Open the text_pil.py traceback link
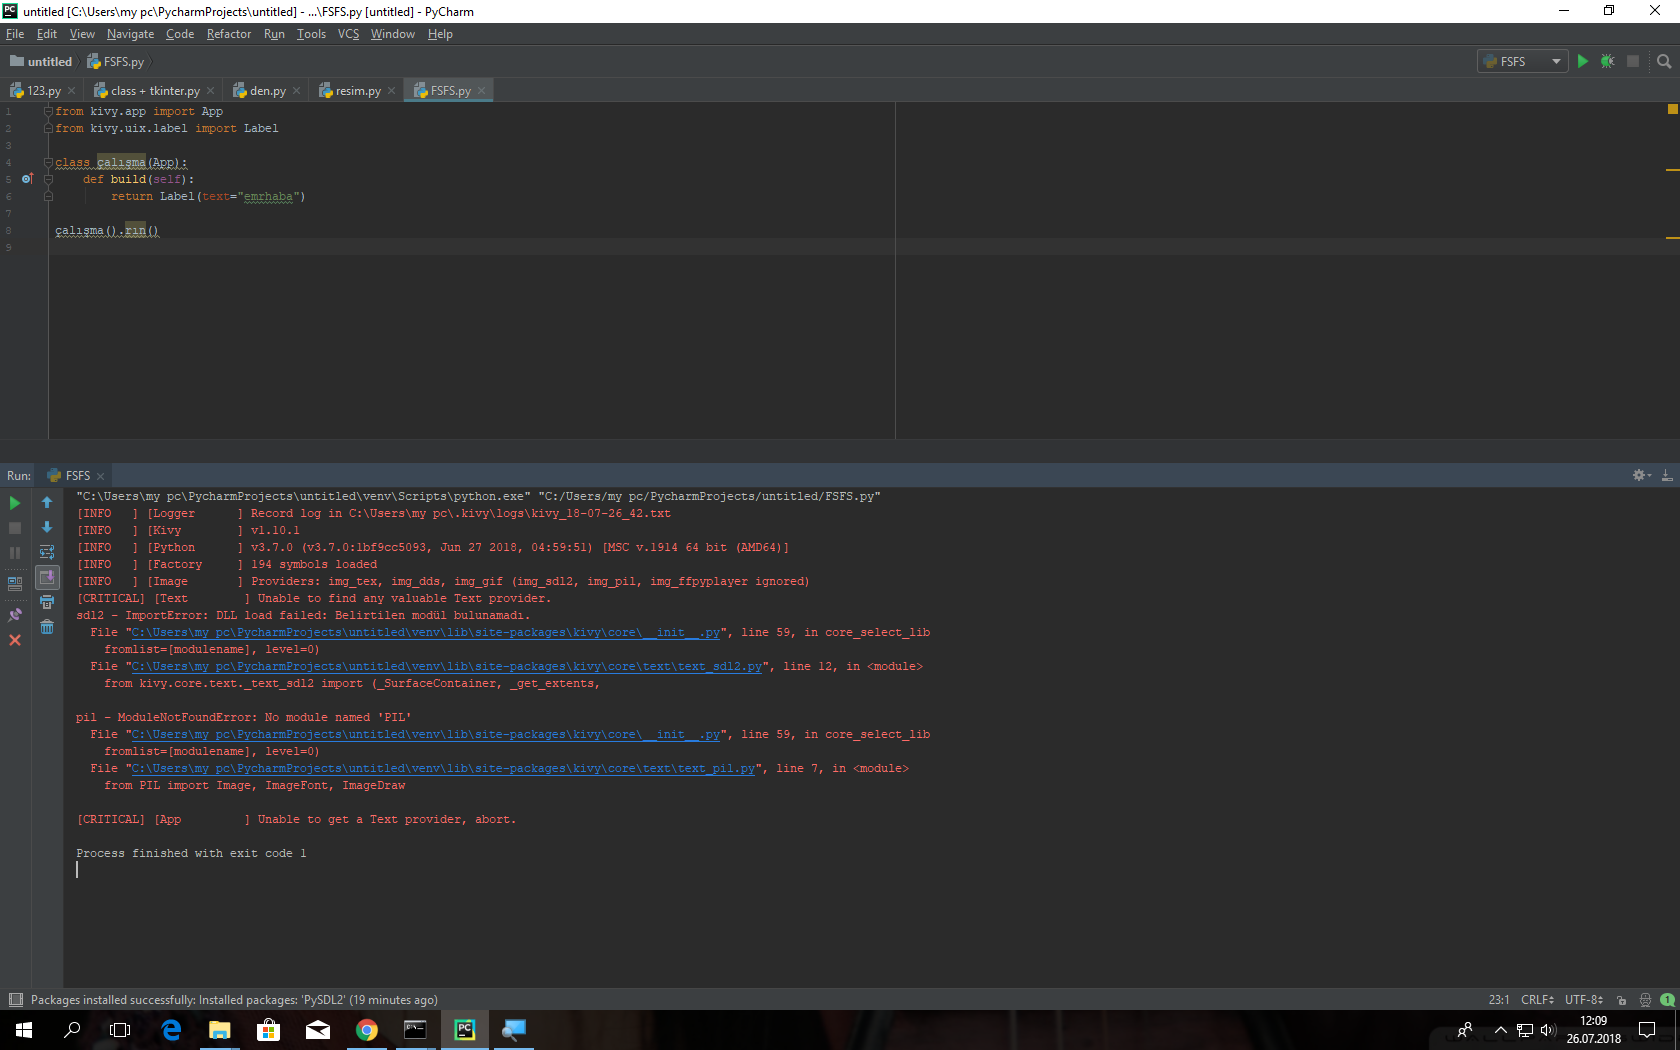 tap(444, 769)
